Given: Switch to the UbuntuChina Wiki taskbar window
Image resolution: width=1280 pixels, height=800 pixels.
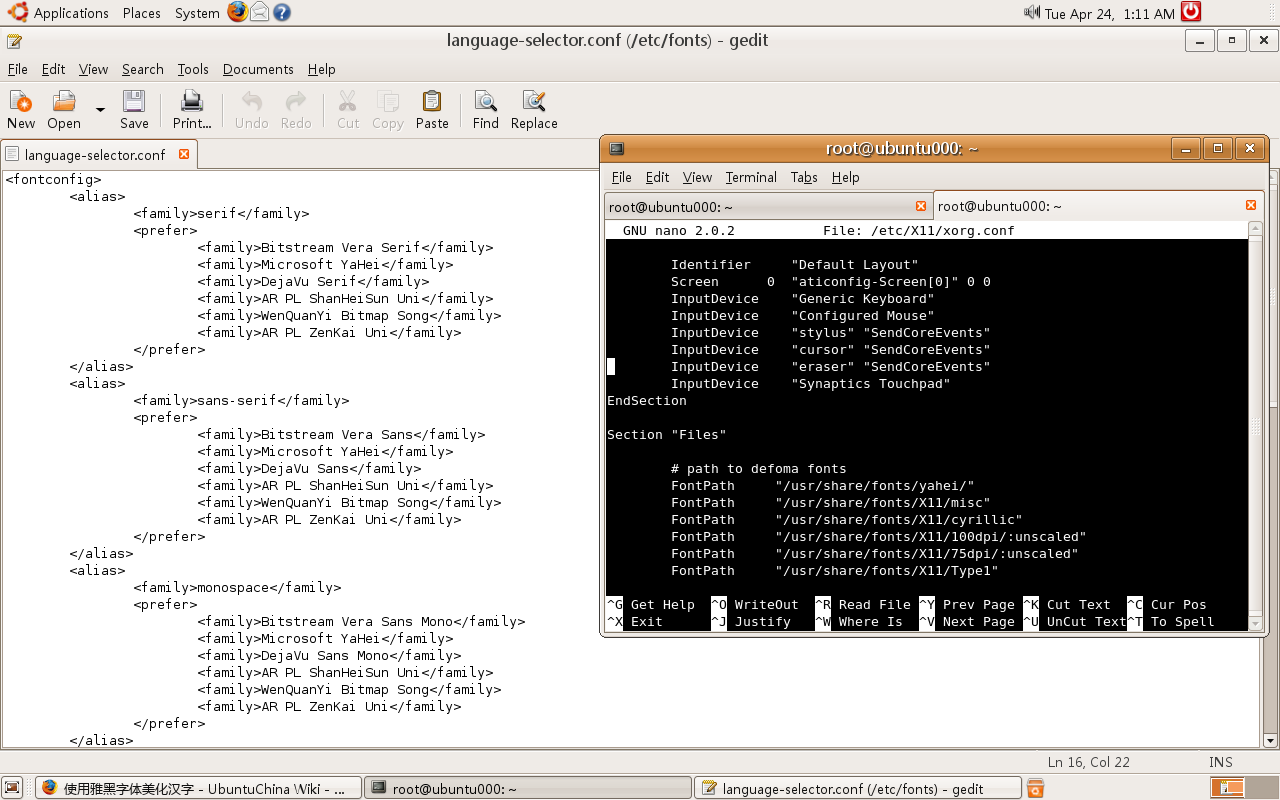Looking at the screenshot, I should (198, 788).
